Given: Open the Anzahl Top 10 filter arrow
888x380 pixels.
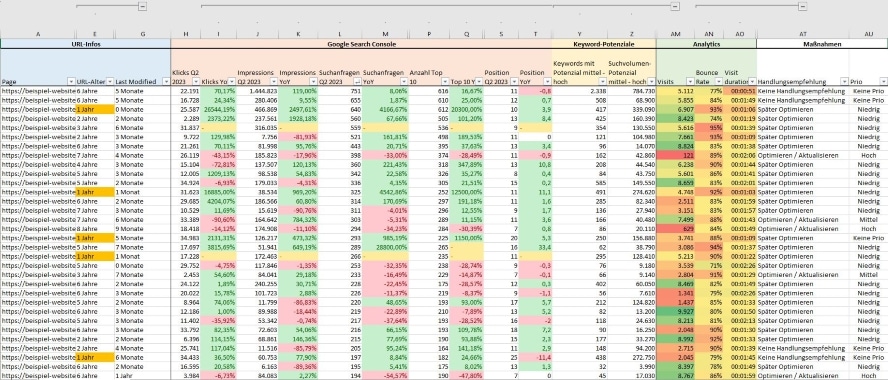Looking at the screenshot, I should click(445, 81).
